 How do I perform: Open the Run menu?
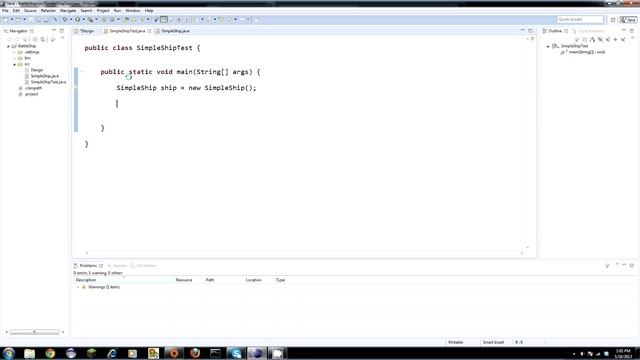(117, 11)
